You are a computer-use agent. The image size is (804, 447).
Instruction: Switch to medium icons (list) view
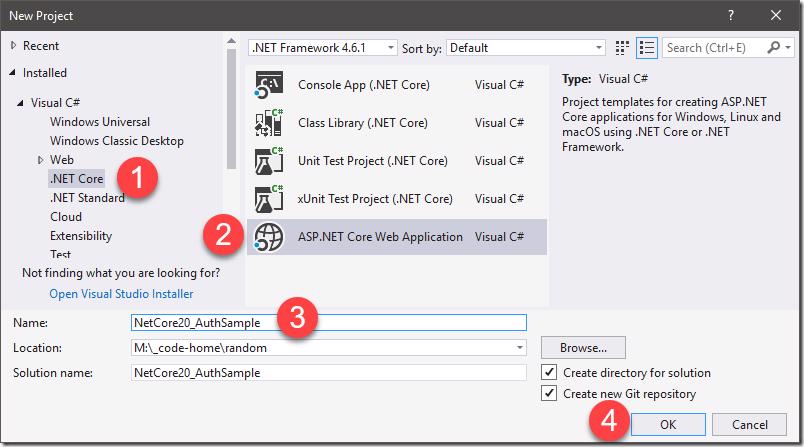[x=647, y=48]
